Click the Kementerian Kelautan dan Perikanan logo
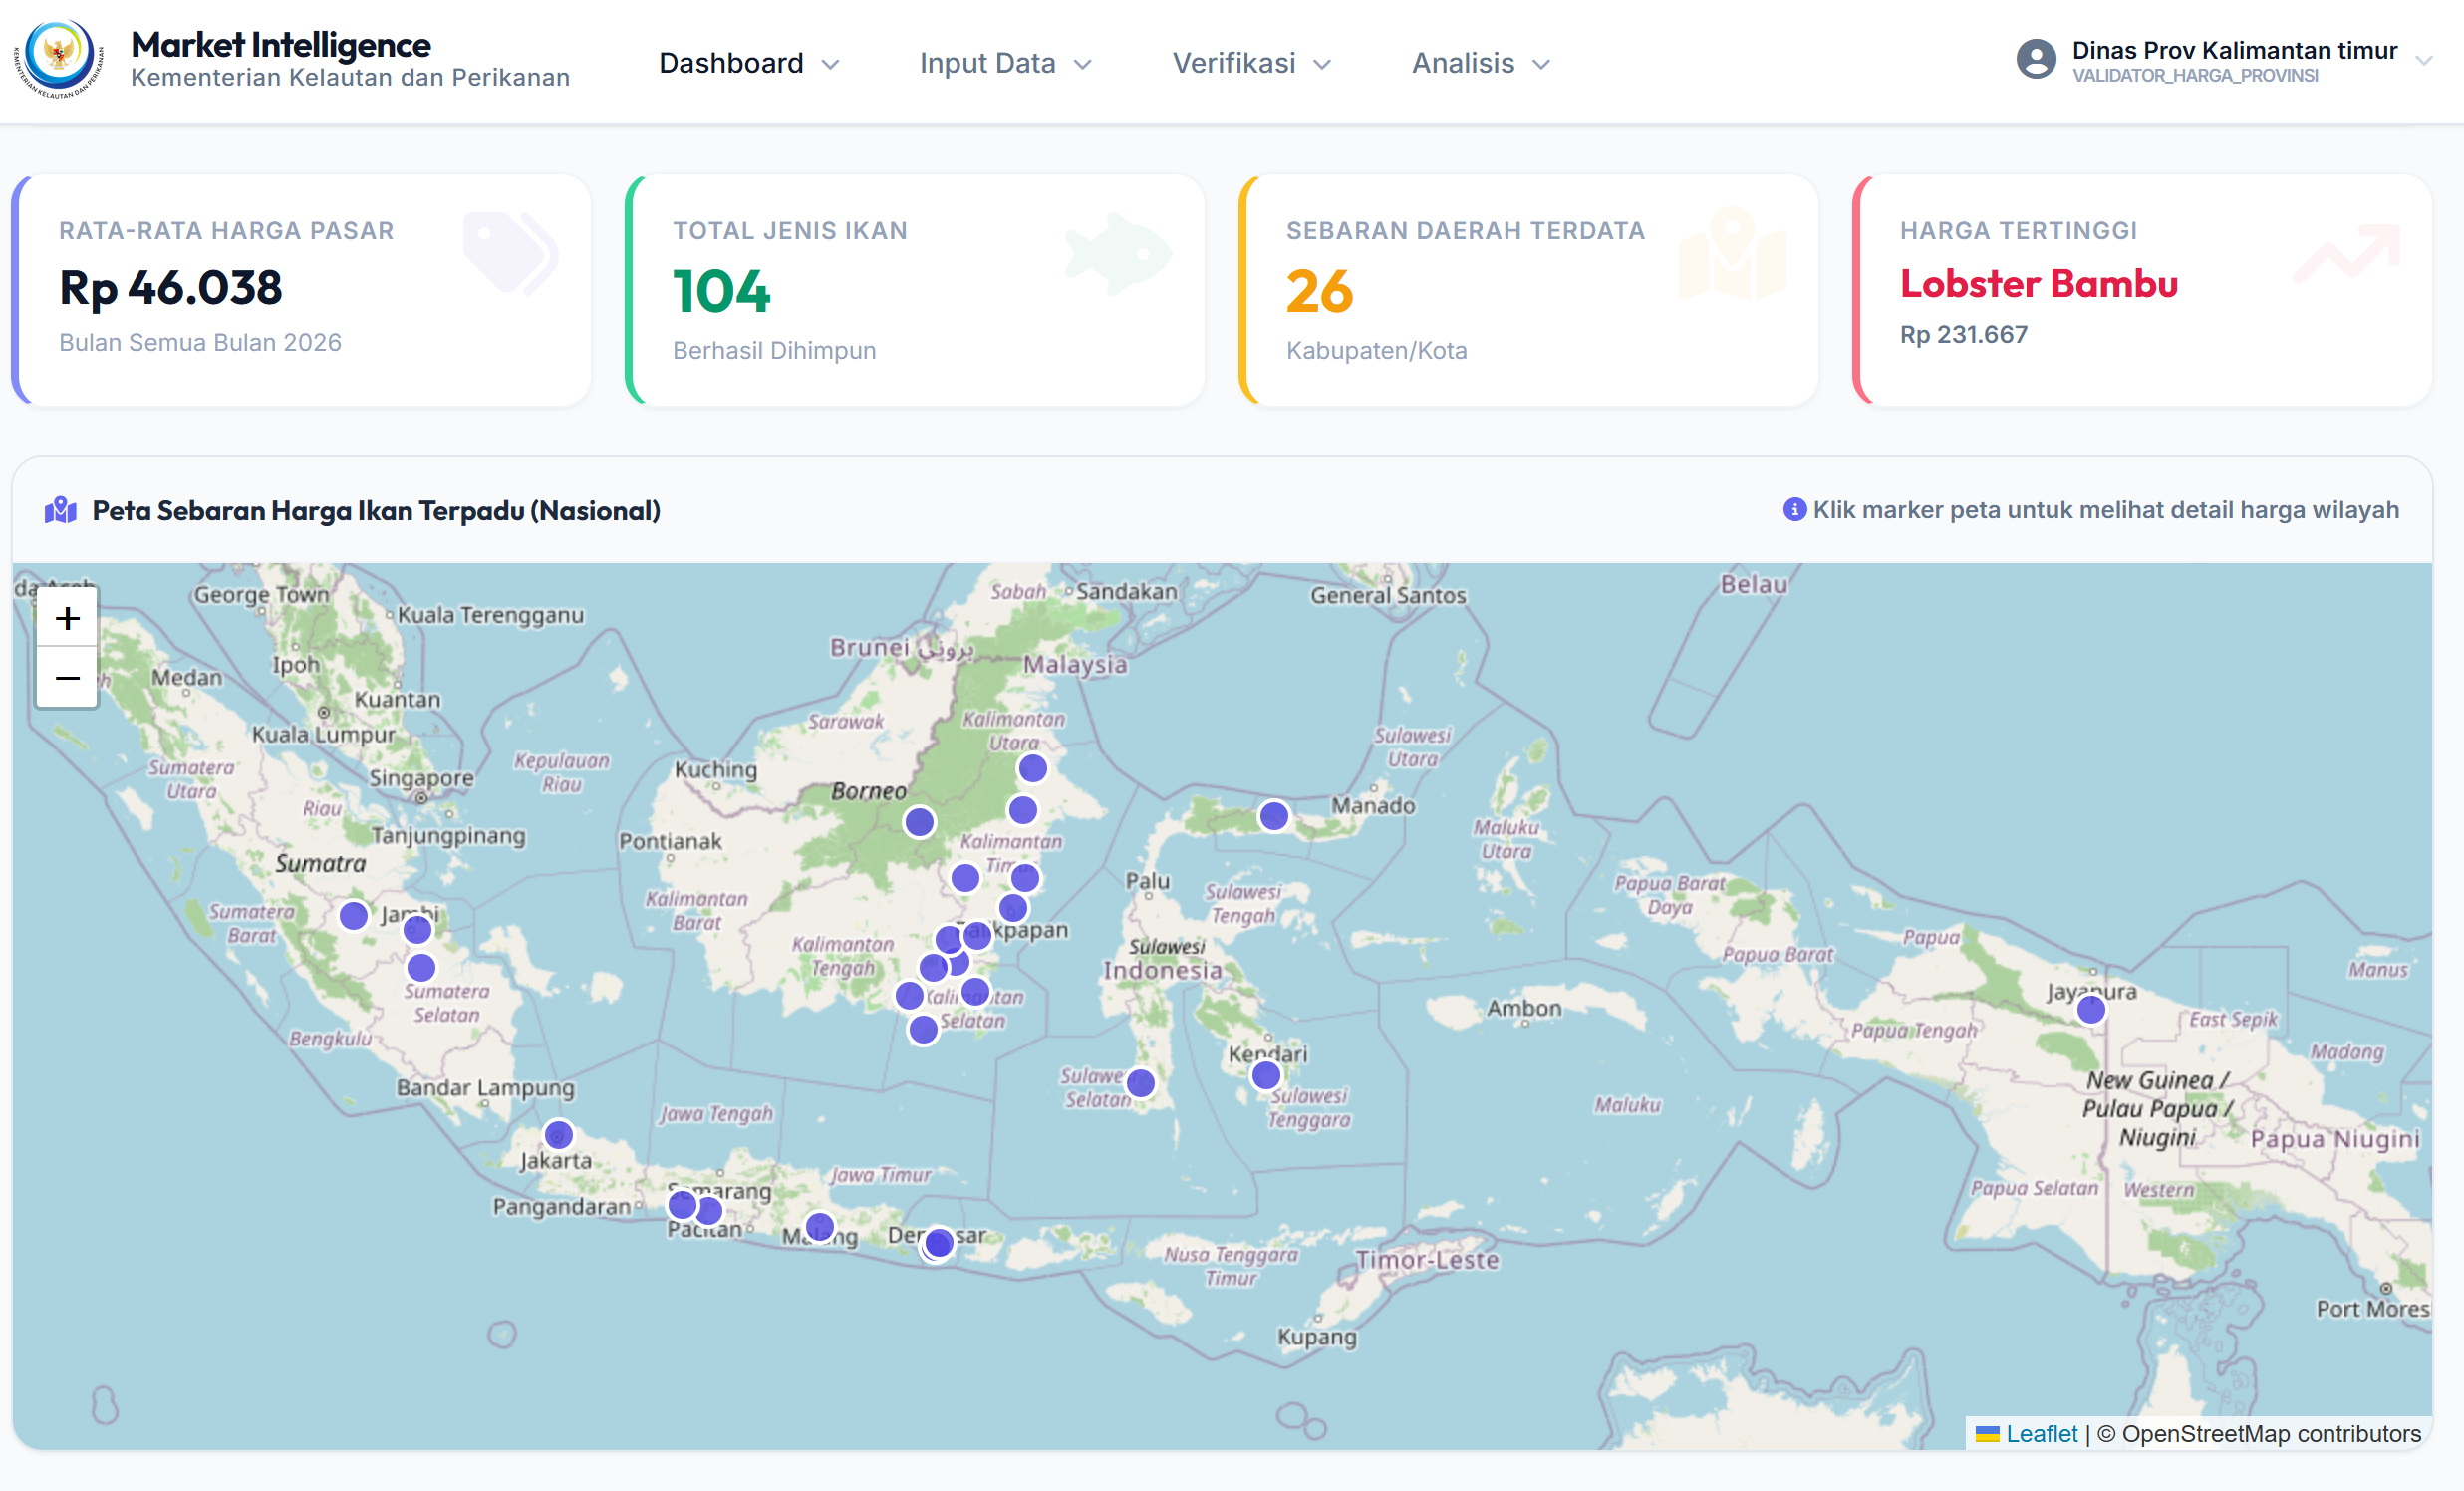 pyautogui.click(x=58, y=58)
